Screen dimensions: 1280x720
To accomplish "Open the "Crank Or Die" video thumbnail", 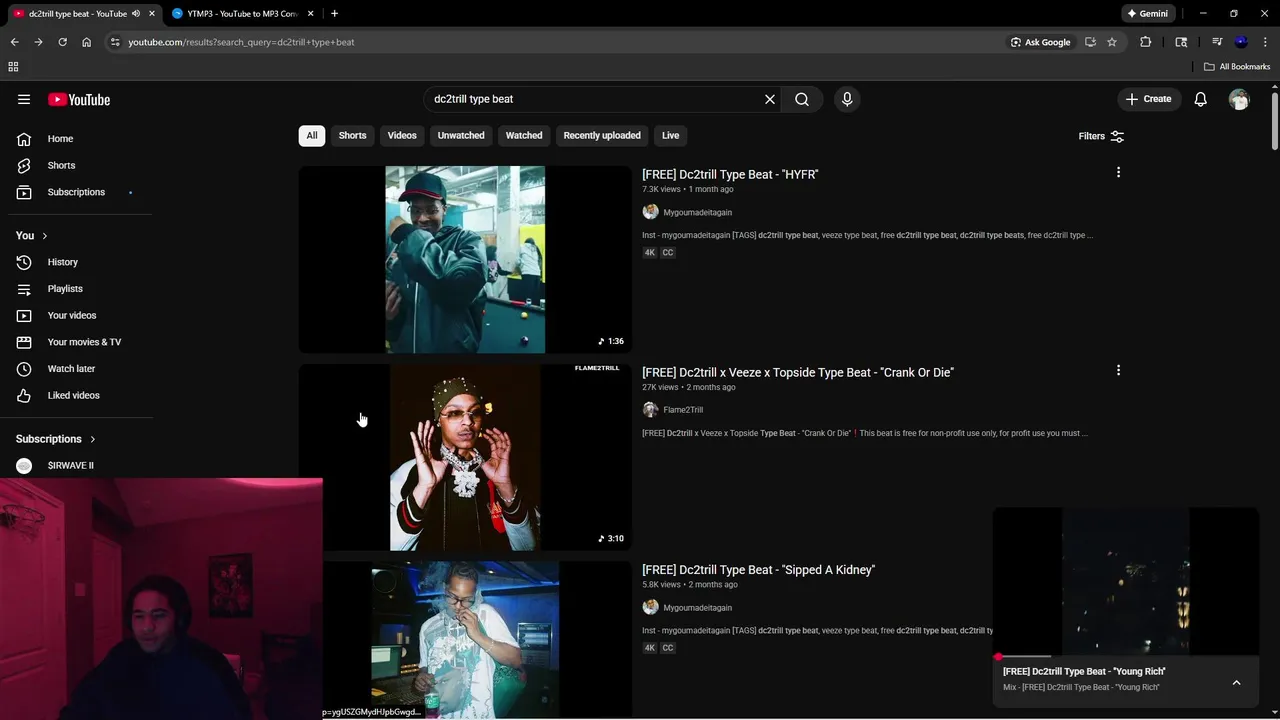I will point(465,457).
